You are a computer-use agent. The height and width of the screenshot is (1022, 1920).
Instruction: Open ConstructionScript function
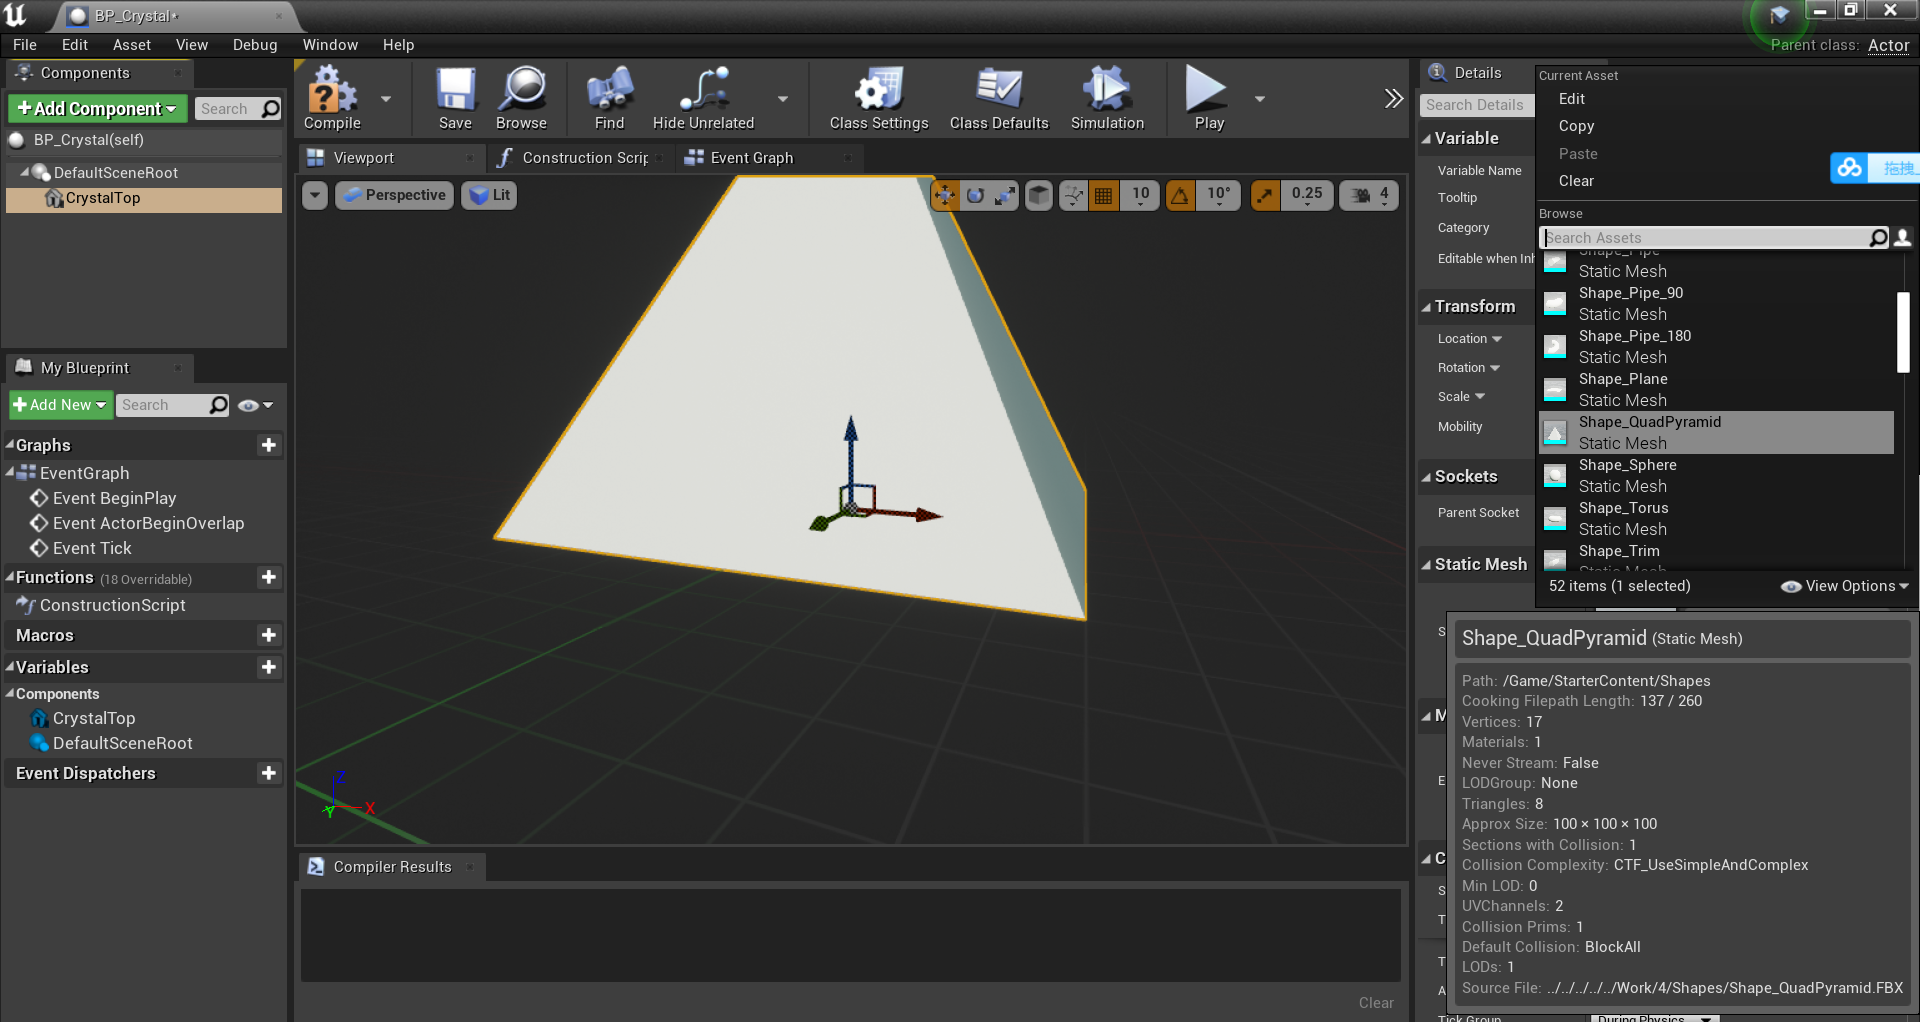click(112, 605)
